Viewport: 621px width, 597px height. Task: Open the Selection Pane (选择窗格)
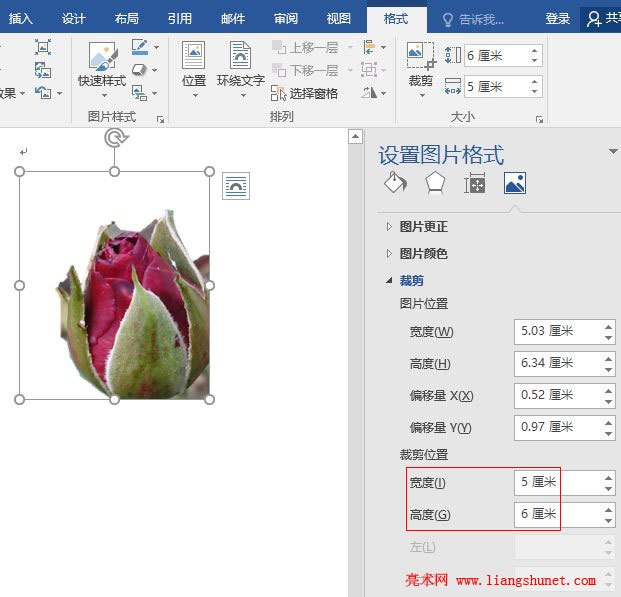click(x=306, y=93)
